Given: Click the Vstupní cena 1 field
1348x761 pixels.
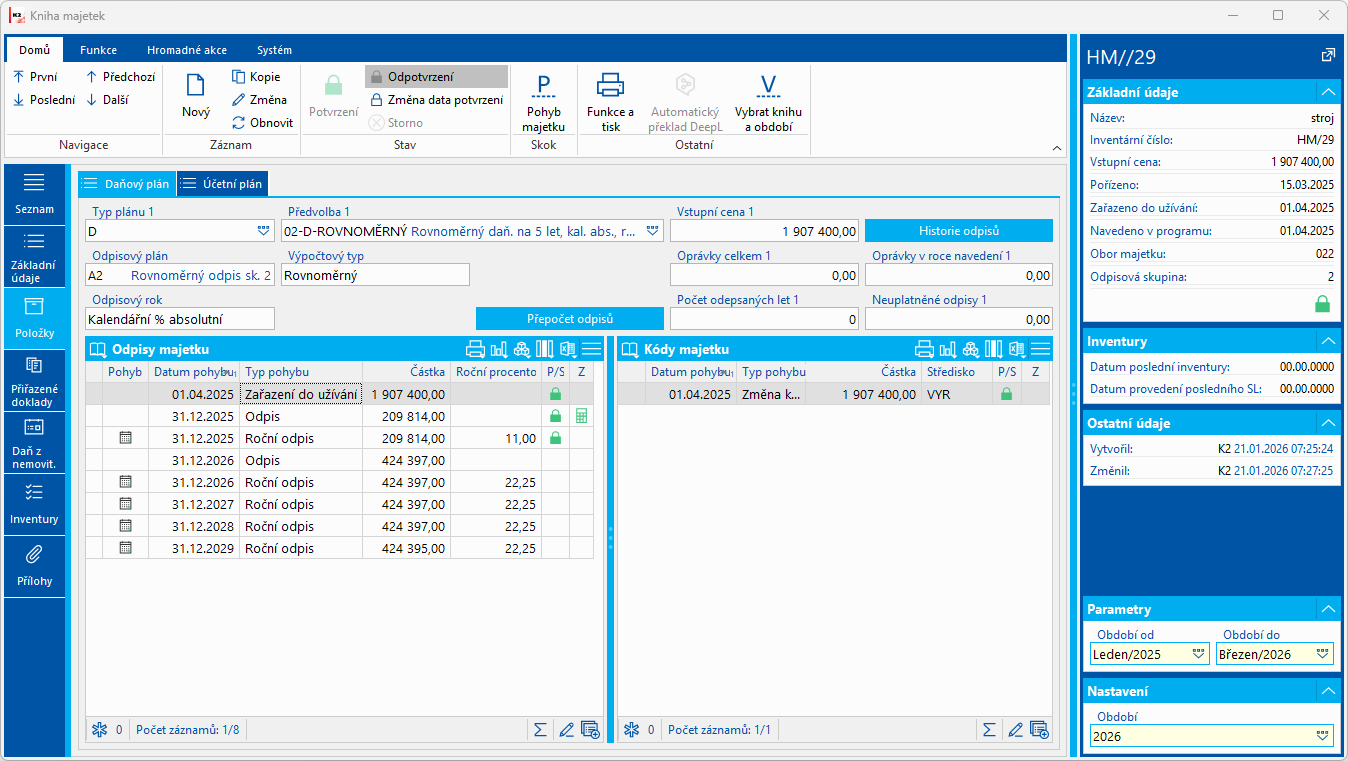Looking at the screenshot, I should click(x=764, y=231).
